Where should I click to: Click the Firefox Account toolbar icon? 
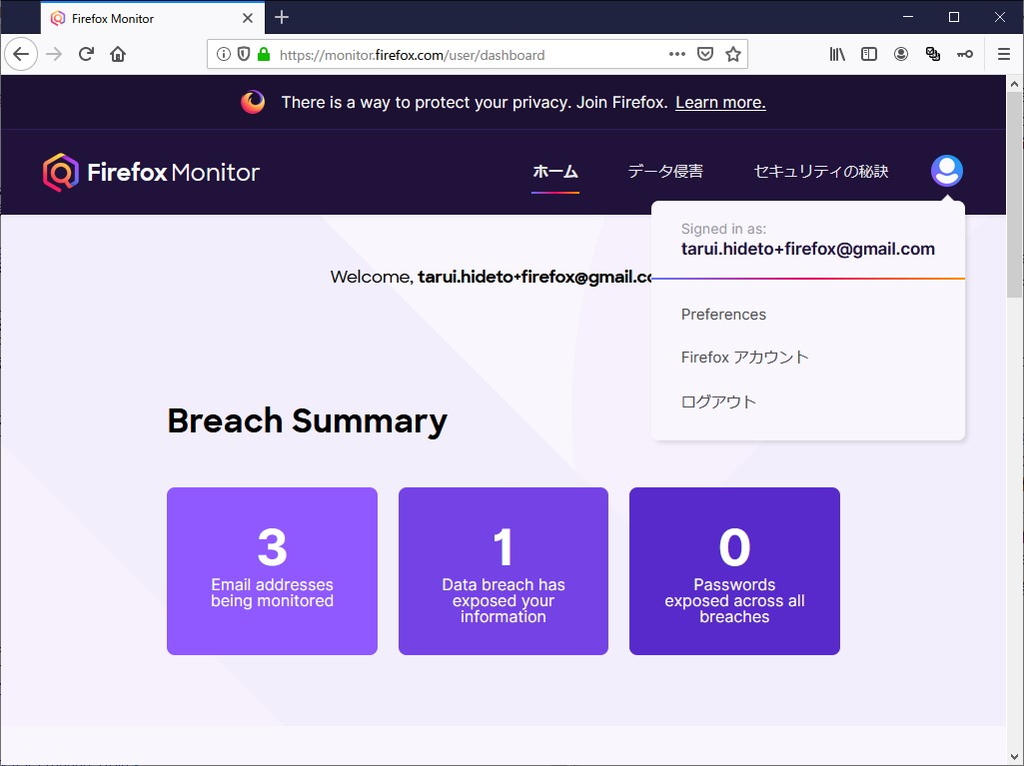tap(901, 54)
